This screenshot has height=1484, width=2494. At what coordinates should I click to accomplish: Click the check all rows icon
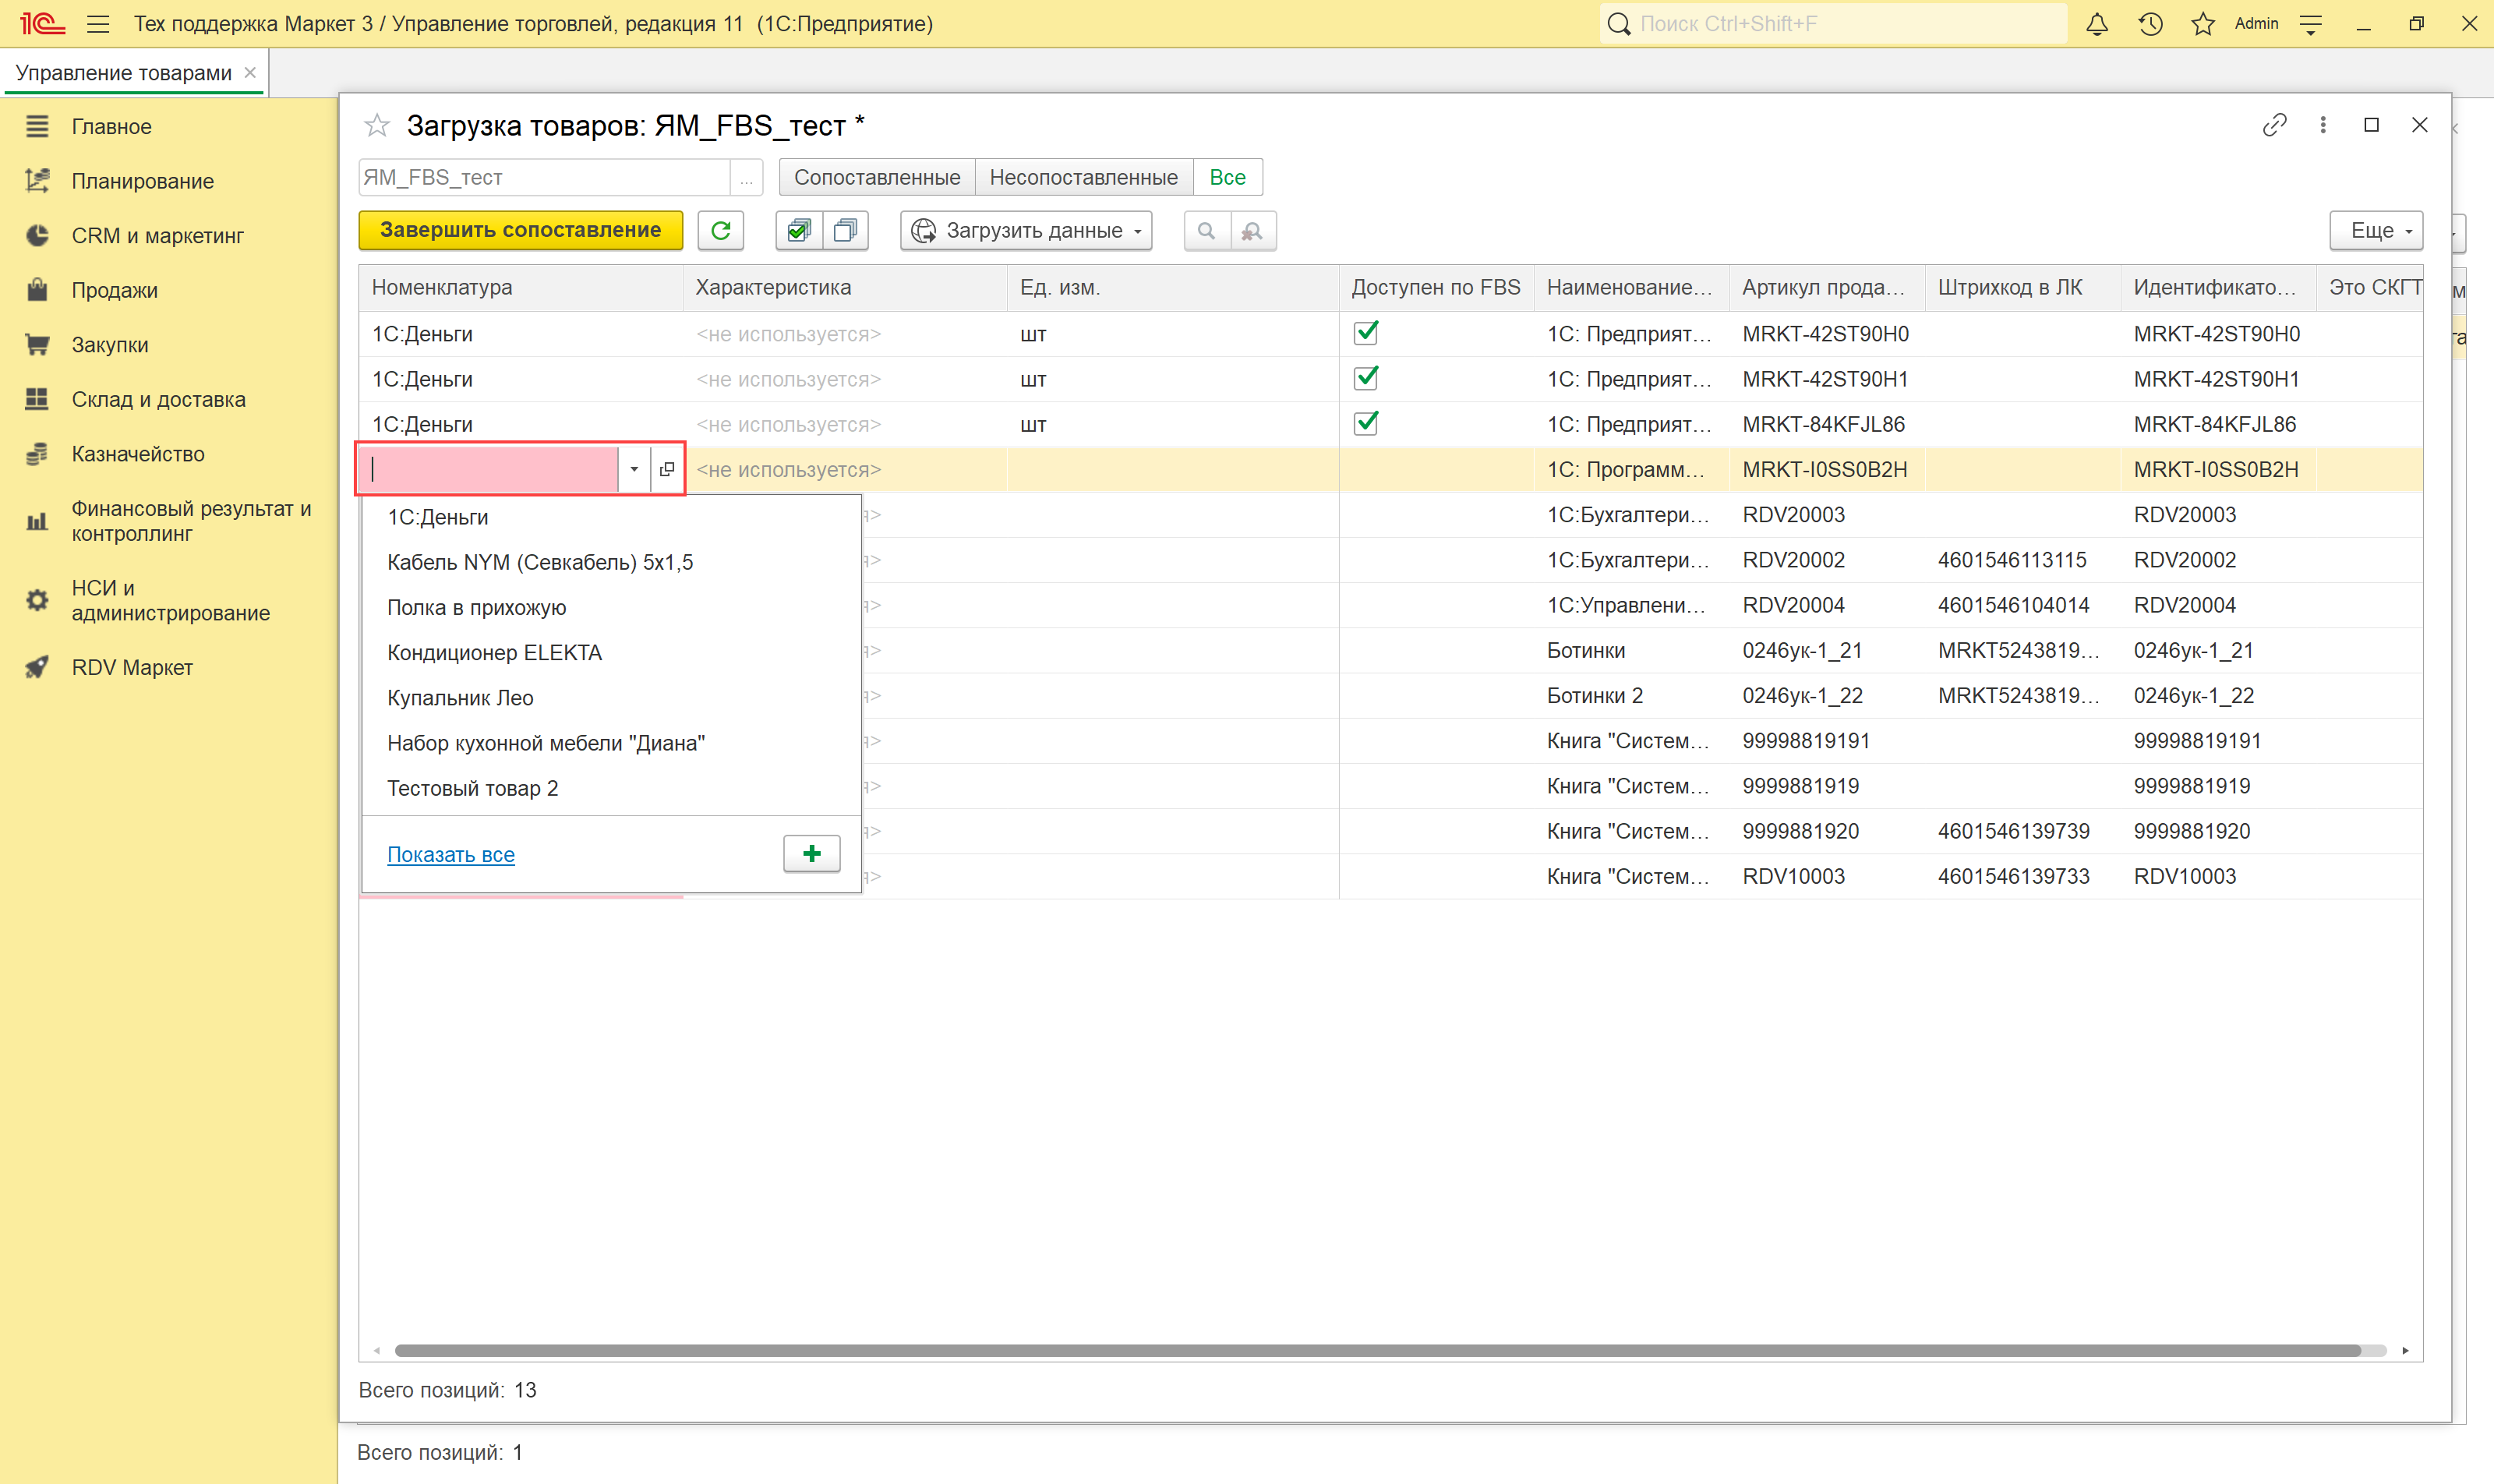(x=798, y=231)
